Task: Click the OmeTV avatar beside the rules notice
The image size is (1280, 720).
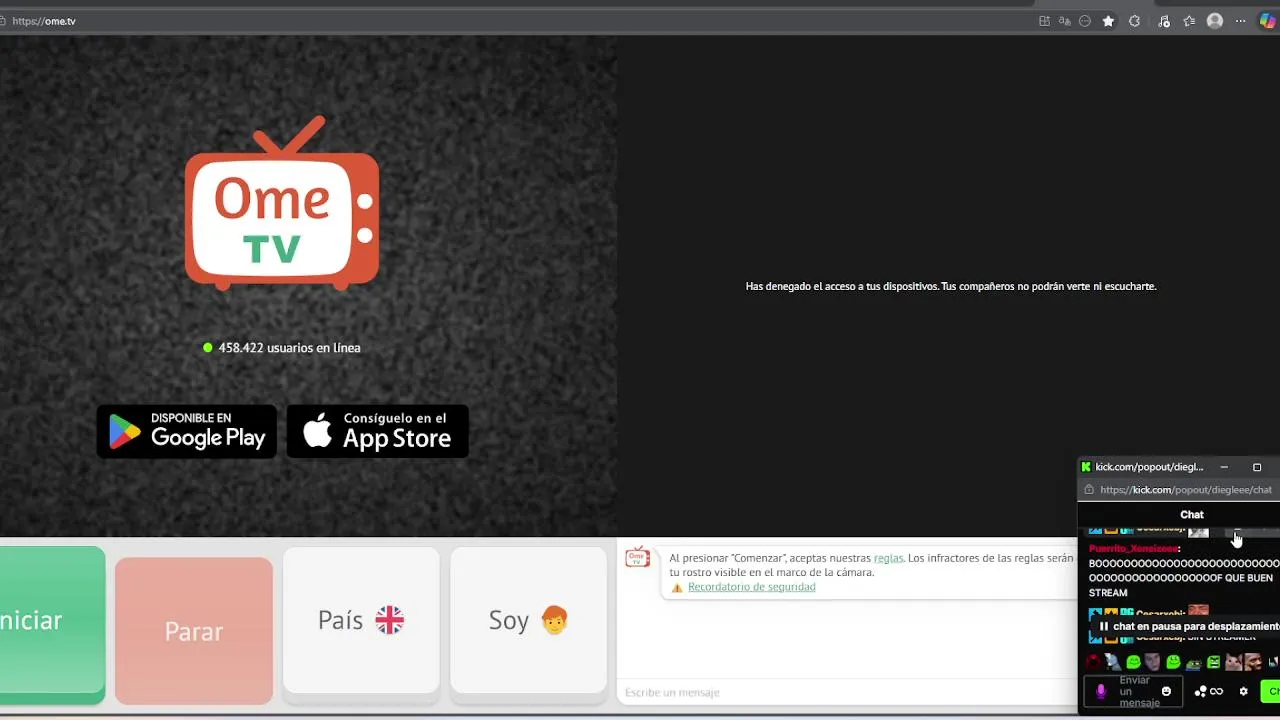Action: pyautogui.click(x=638, y=558)
